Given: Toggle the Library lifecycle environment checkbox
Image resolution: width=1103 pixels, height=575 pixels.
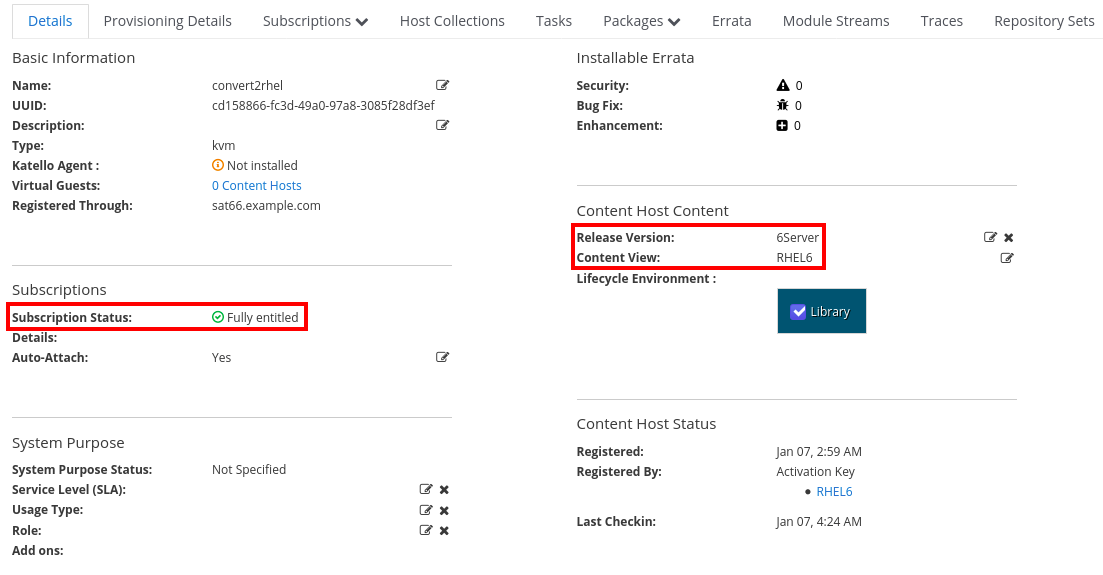Looking at the screenshot, I should click(798, 311).
